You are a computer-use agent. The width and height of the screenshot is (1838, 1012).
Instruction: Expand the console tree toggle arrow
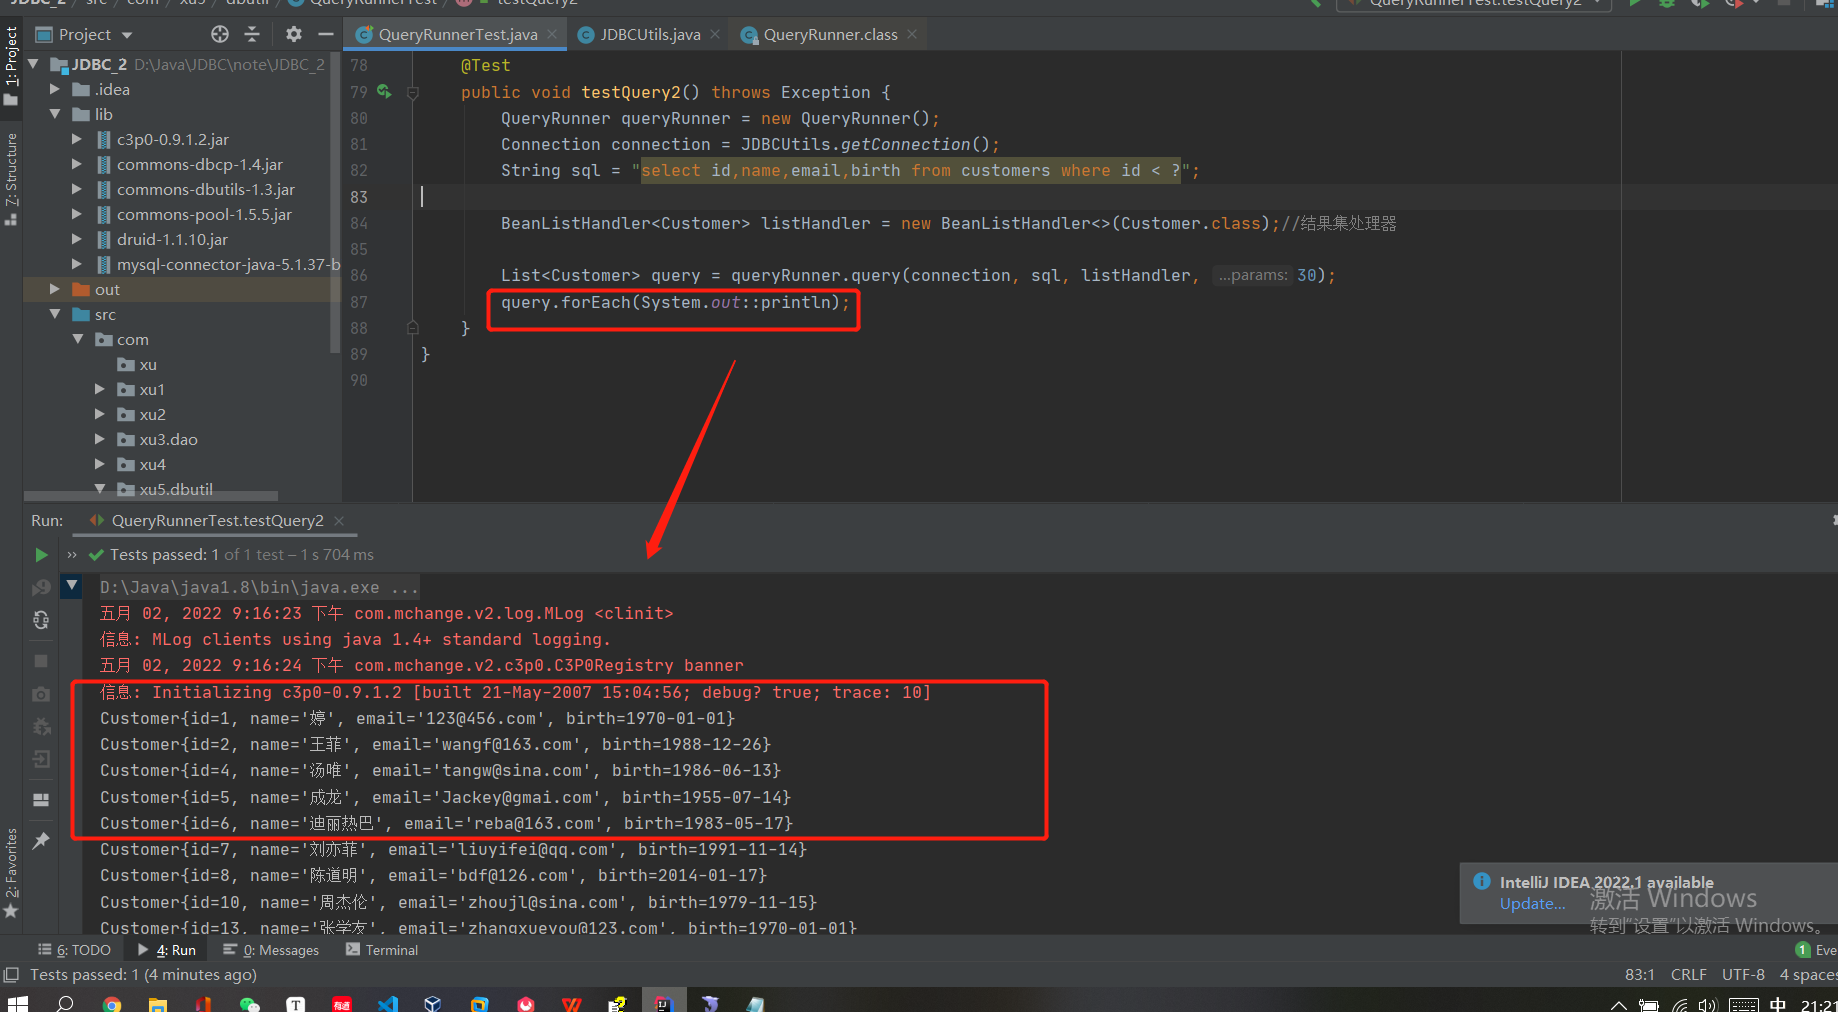pyautogui.click(x=72, y=585)
